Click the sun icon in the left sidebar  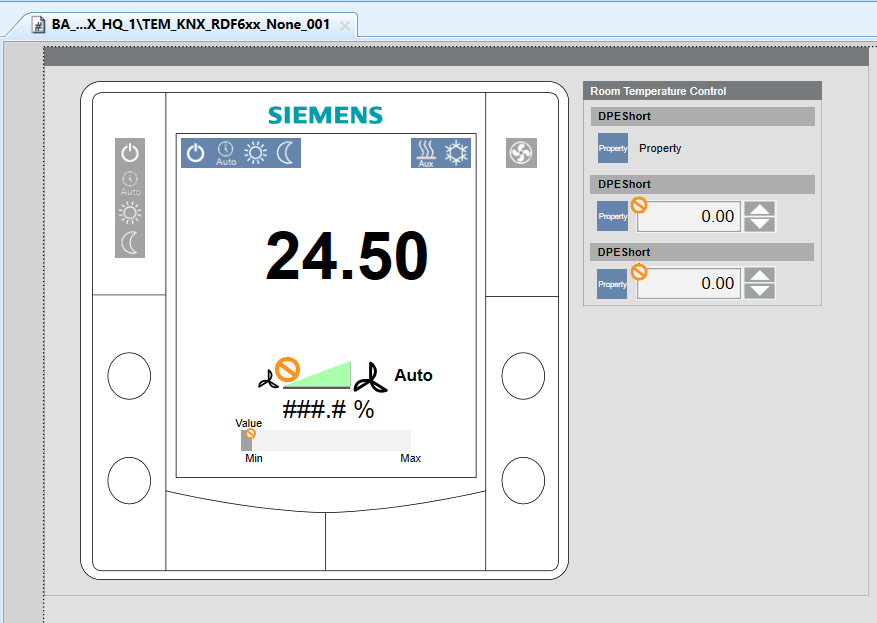[129, 210]
